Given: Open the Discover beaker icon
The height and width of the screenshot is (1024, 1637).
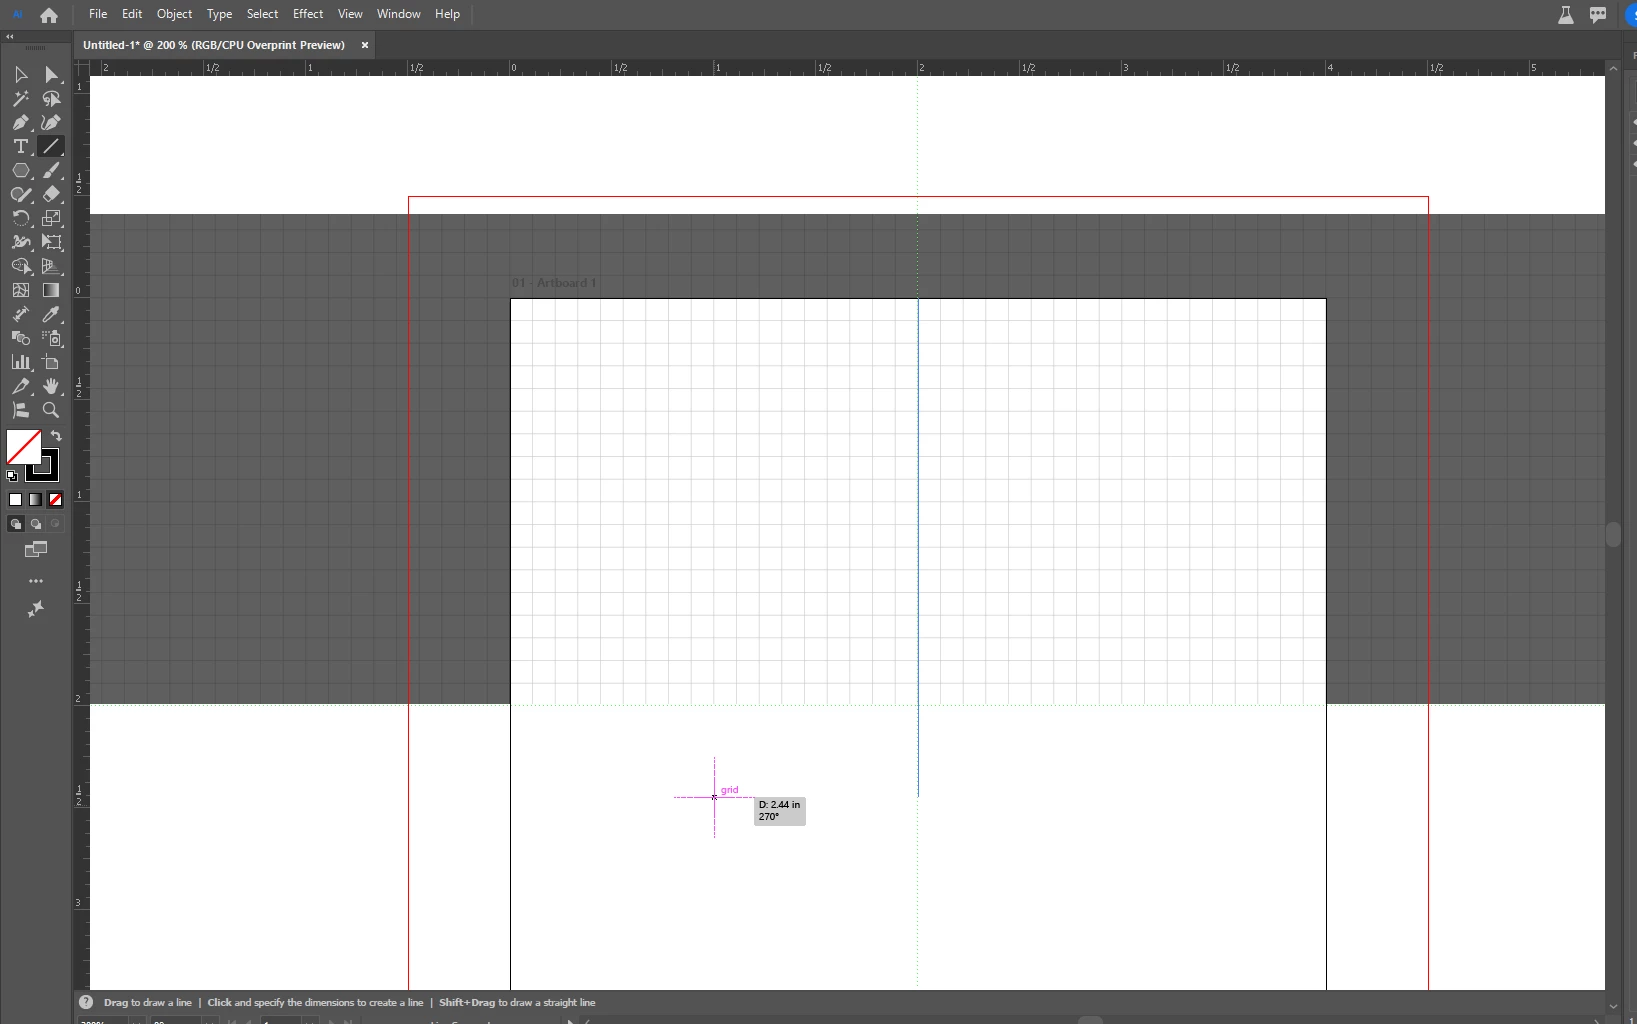Looking at the screenshot, I should (x=1566, y=15).
